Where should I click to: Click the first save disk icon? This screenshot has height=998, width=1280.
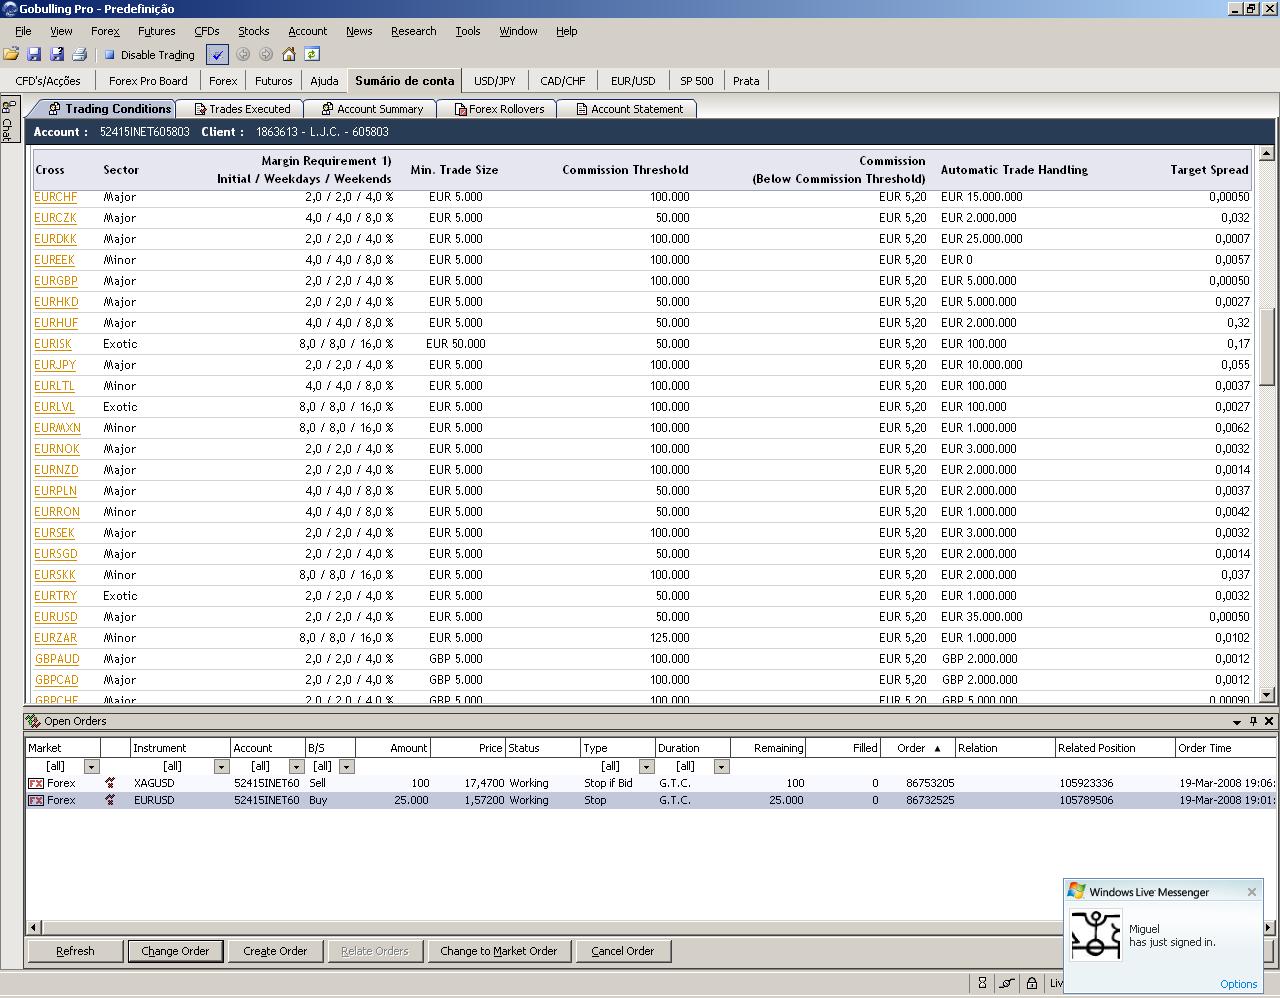[x=34, y=55]
